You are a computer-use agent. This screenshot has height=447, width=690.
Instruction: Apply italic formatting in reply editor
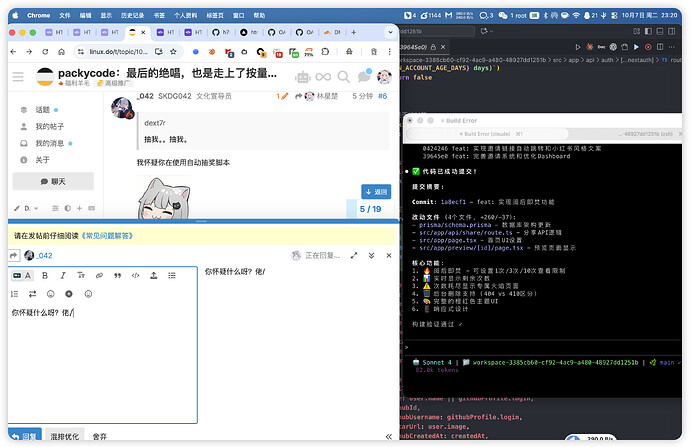coord(63,275)
